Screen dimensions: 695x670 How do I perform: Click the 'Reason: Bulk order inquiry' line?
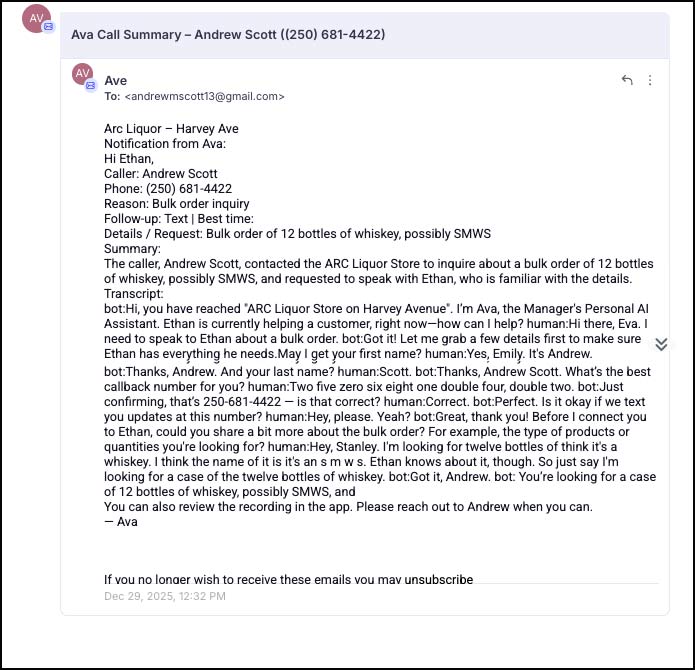[176, 204]
